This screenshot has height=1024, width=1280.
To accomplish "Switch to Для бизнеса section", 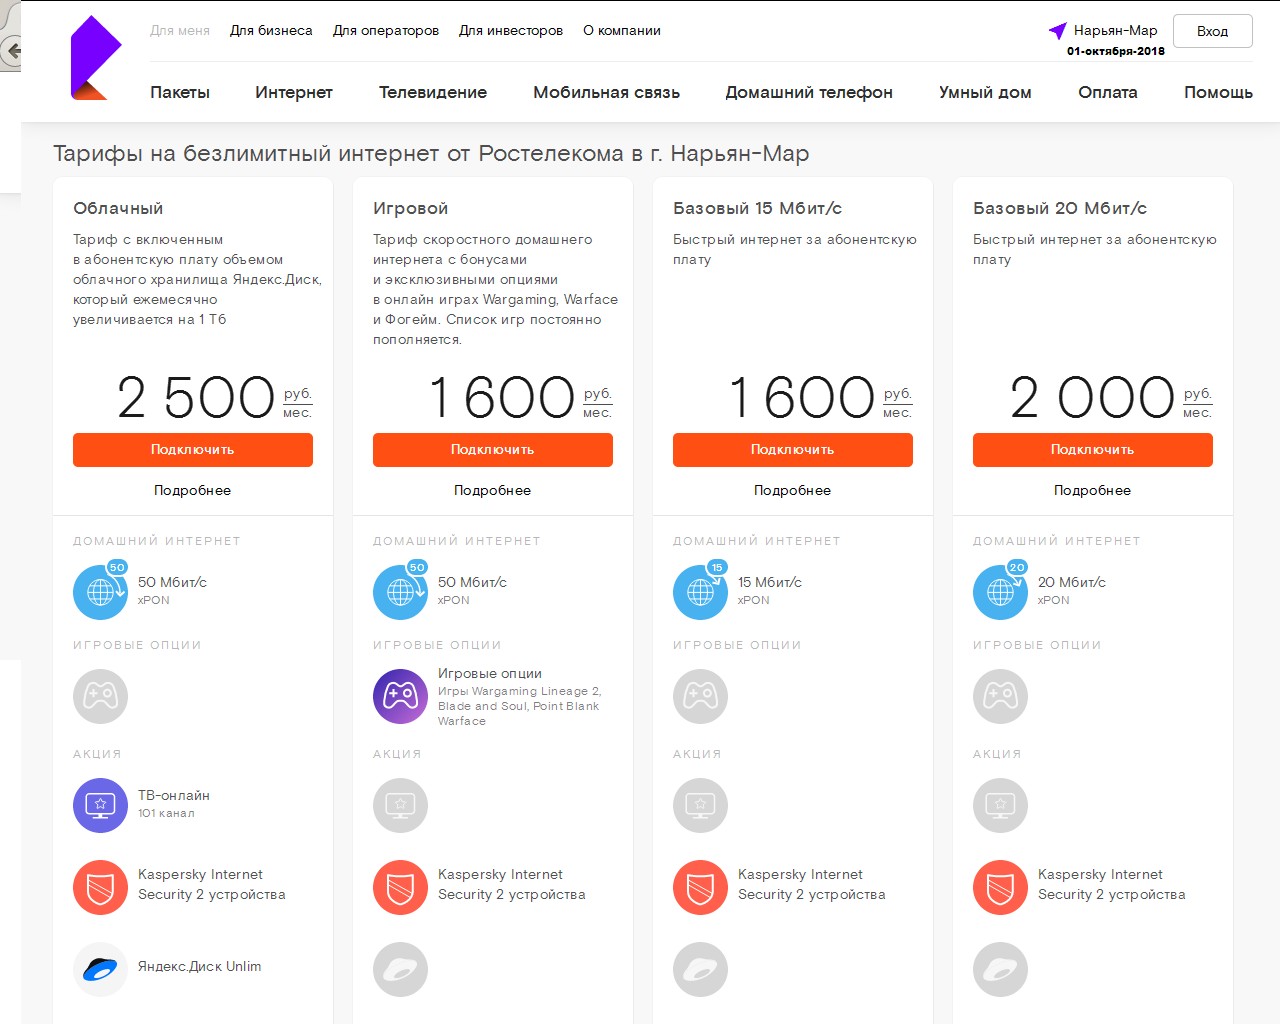I will pyautogui.click(x=271, y=31).
